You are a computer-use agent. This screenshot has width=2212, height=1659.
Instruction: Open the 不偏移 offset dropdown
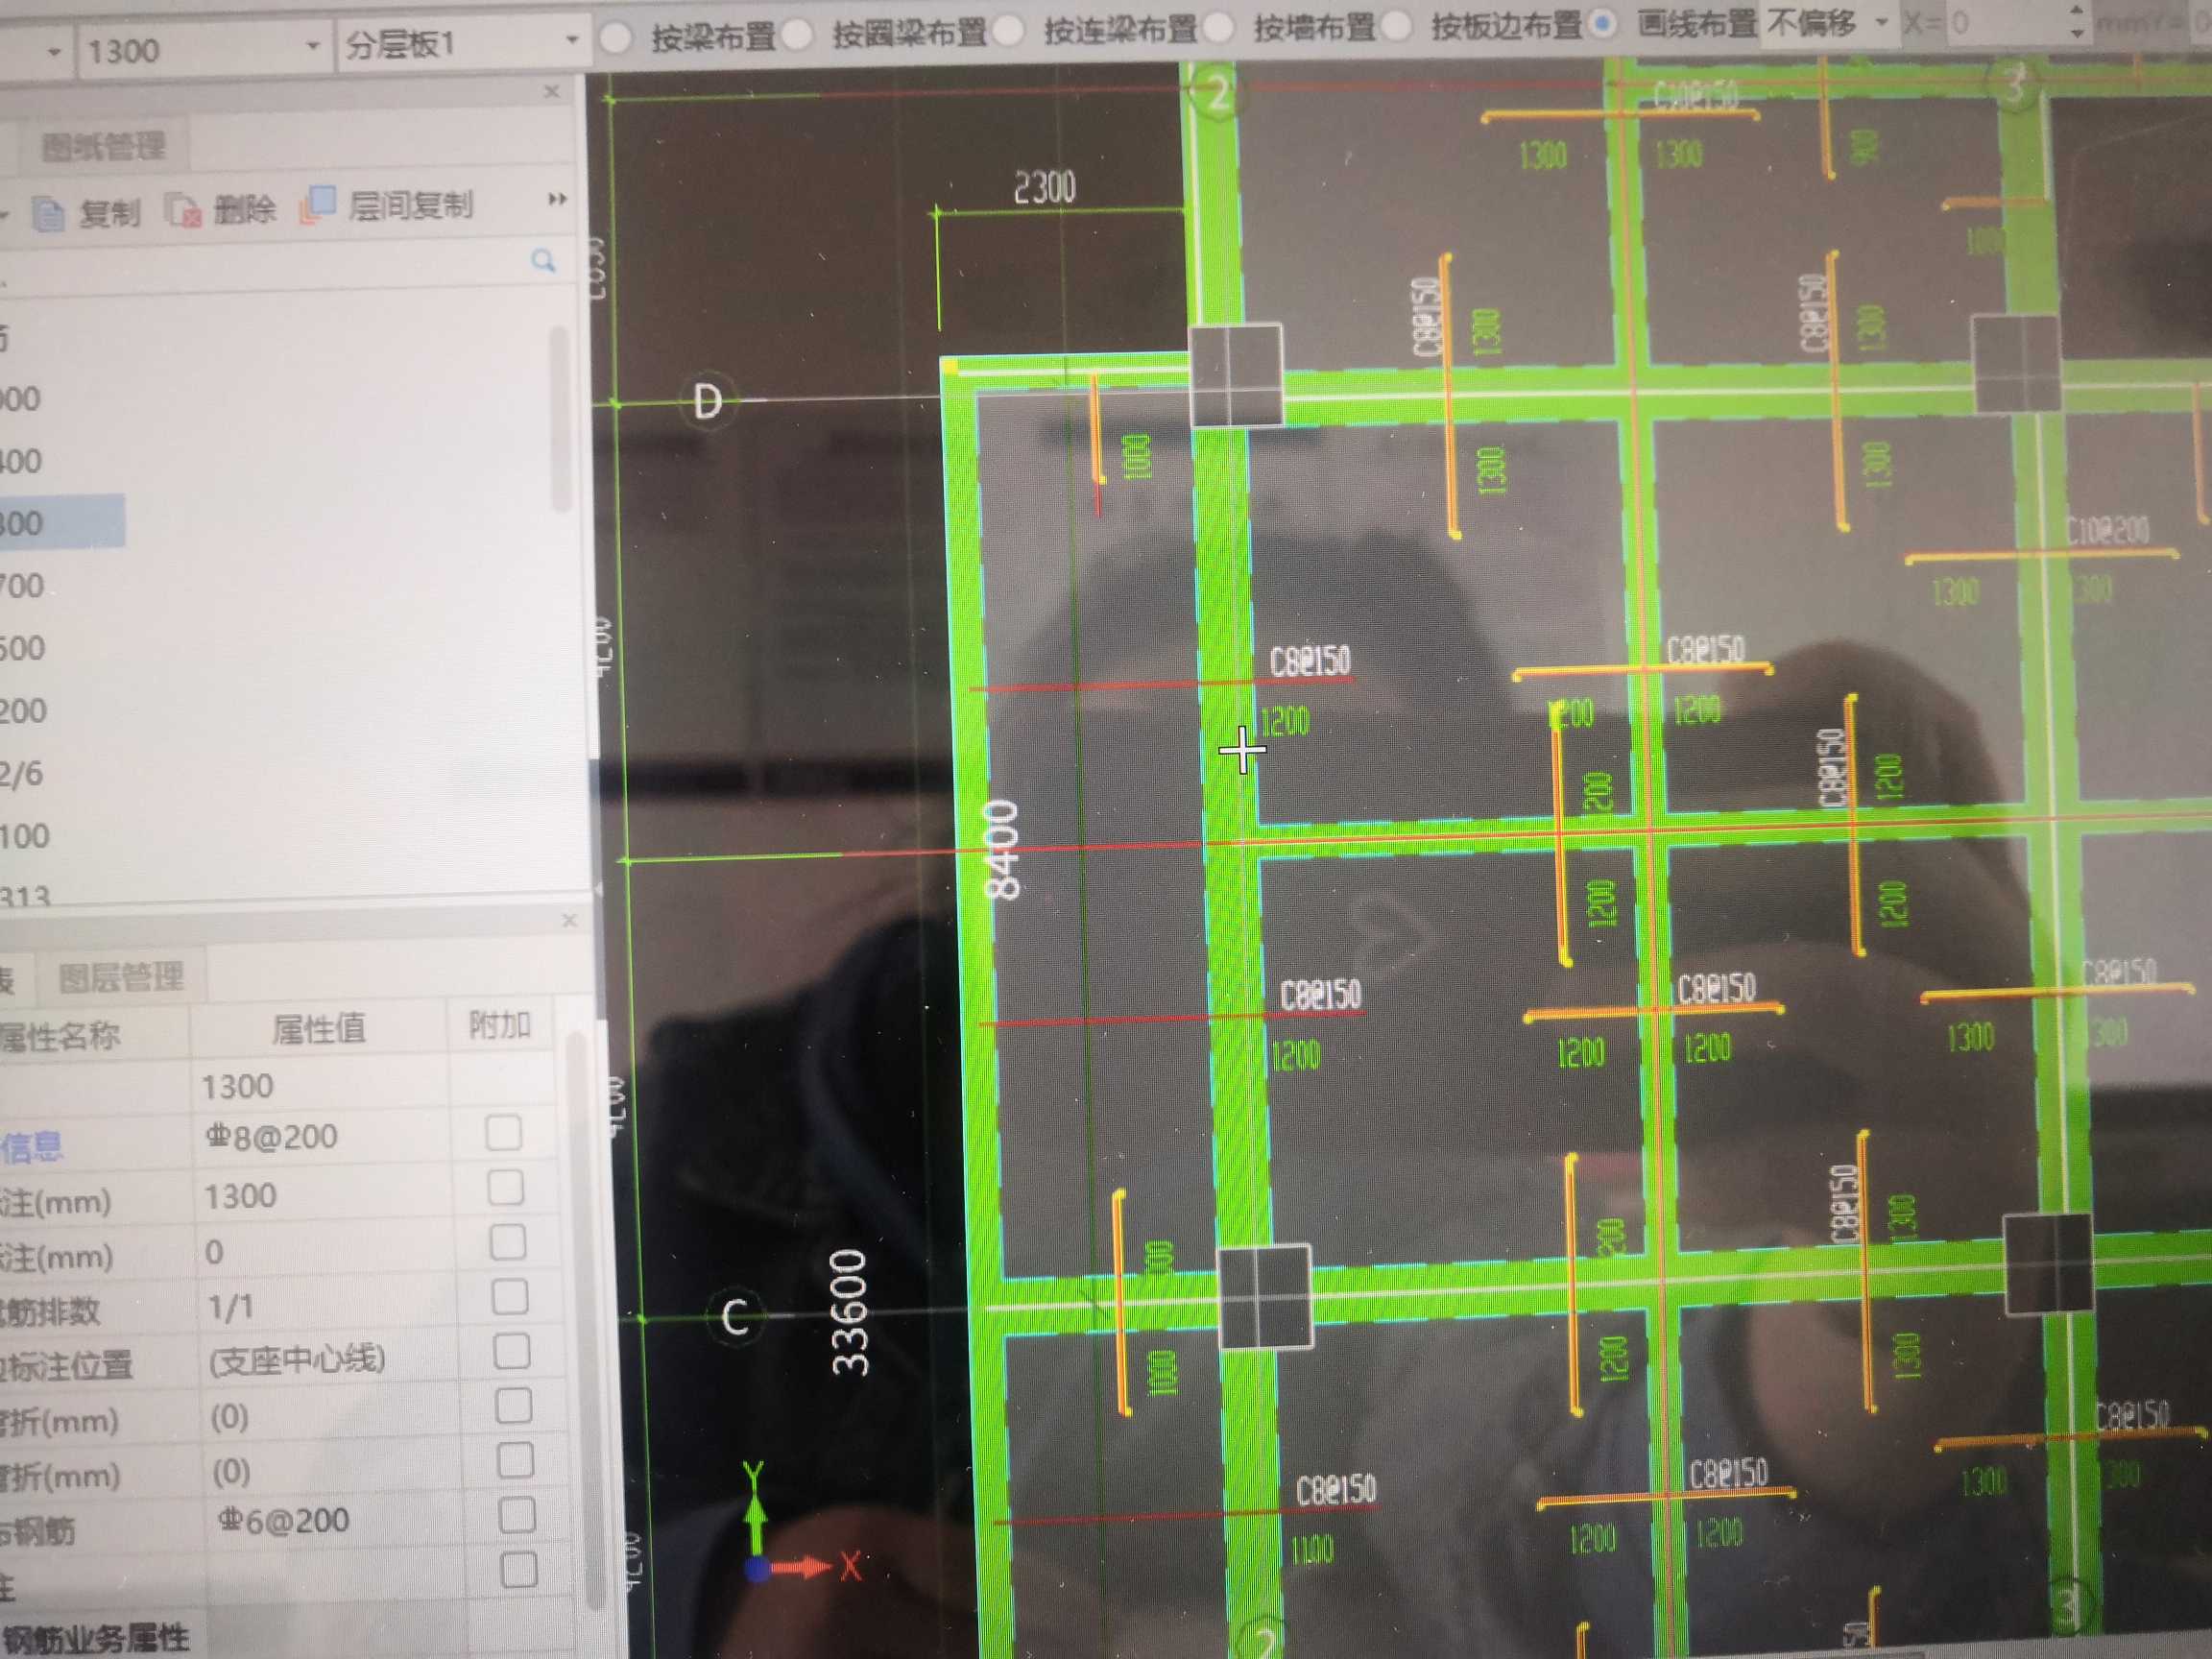[x=1881, y=21]
